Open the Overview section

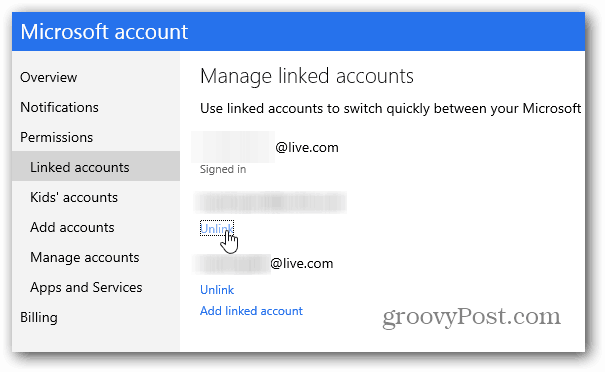[49, 77]
